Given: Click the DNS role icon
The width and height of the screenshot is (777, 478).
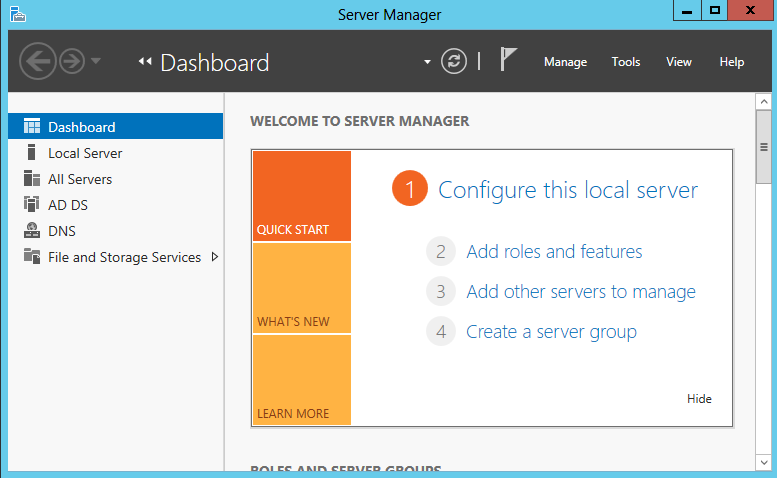Looking at the screenshot, I should (32, 230).
